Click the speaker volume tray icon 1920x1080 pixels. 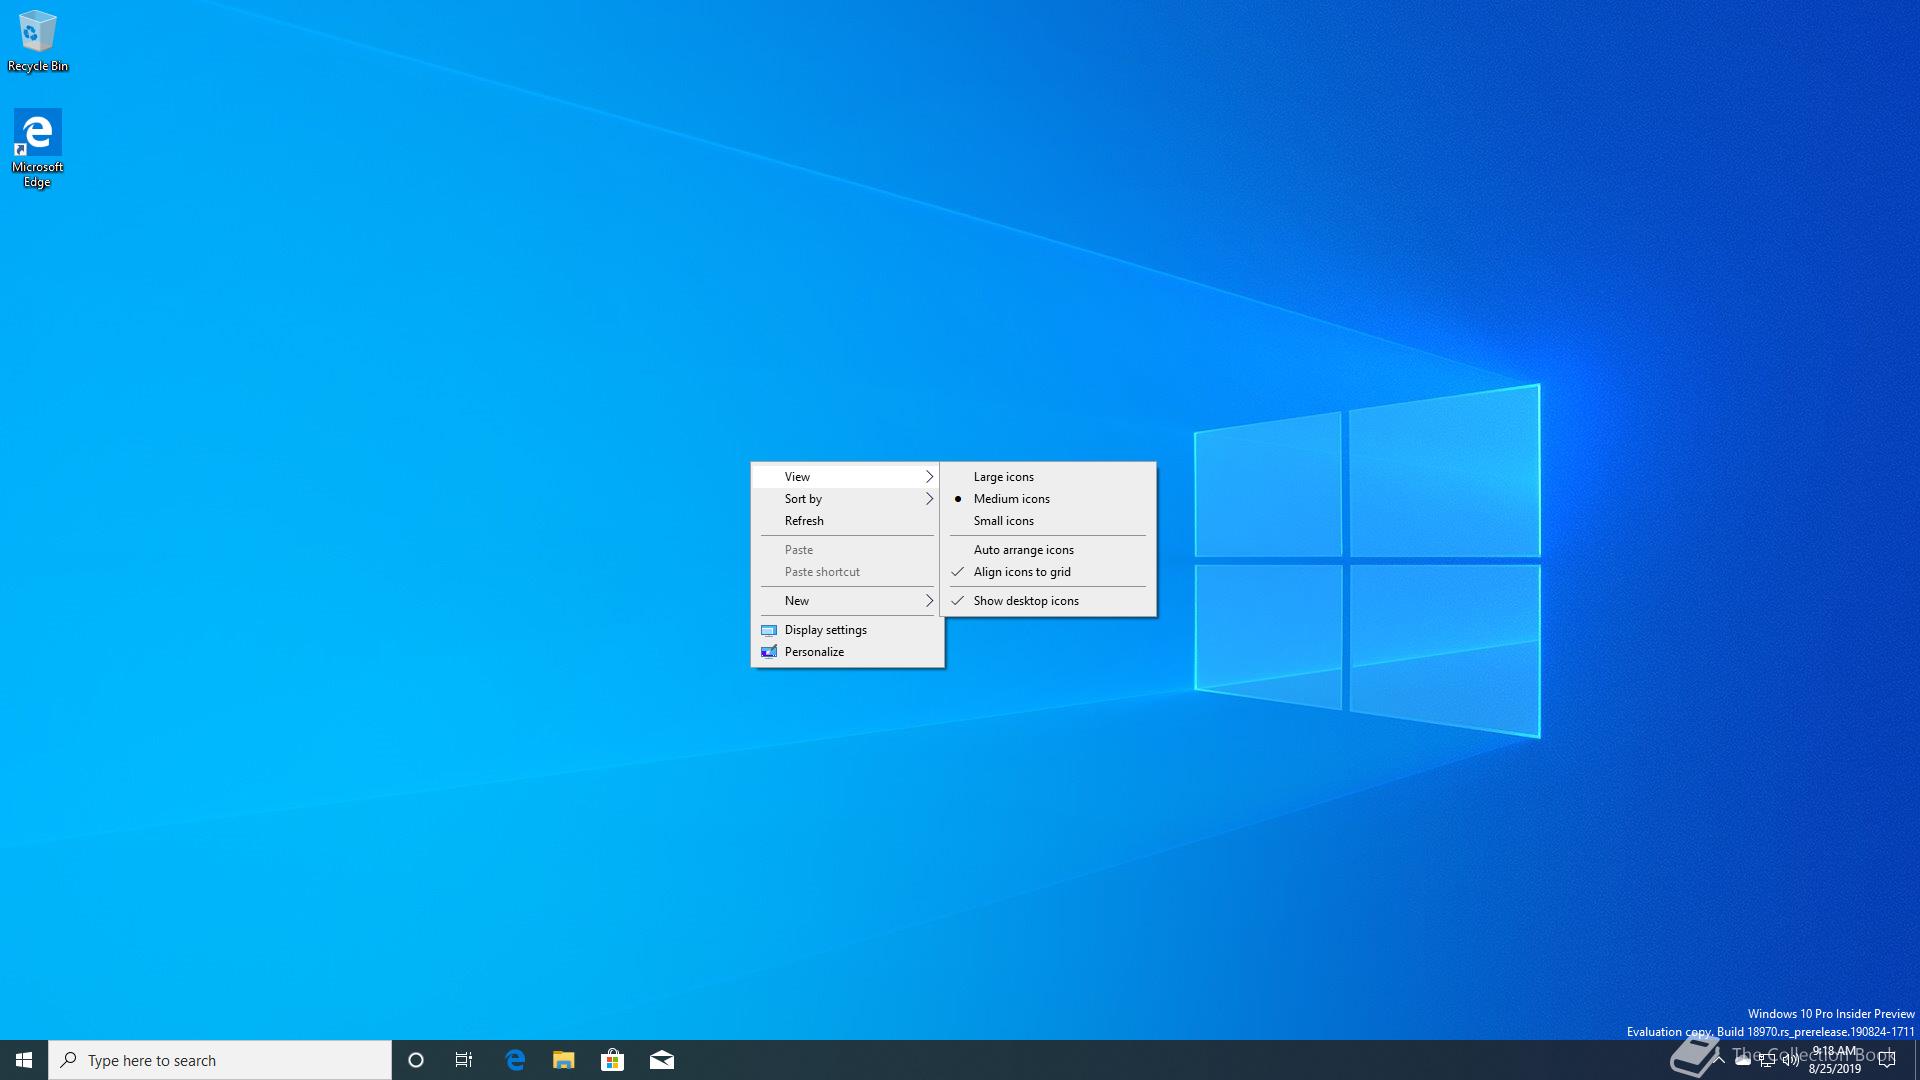pos(1791,1060)
